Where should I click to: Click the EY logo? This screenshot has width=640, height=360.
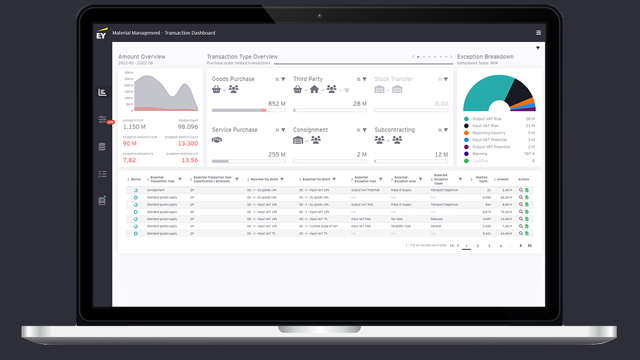pos(101,34)
